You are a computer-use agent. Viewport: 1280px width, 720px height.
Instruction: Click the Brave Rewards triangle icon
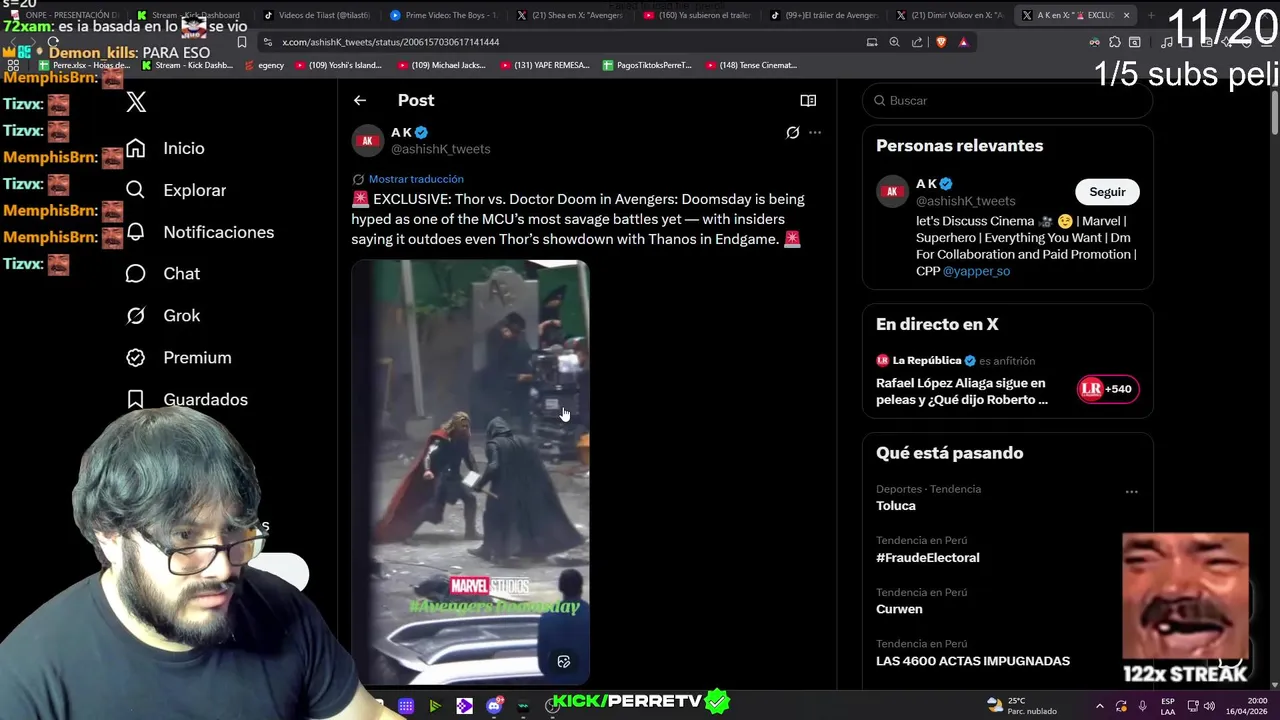963,42
